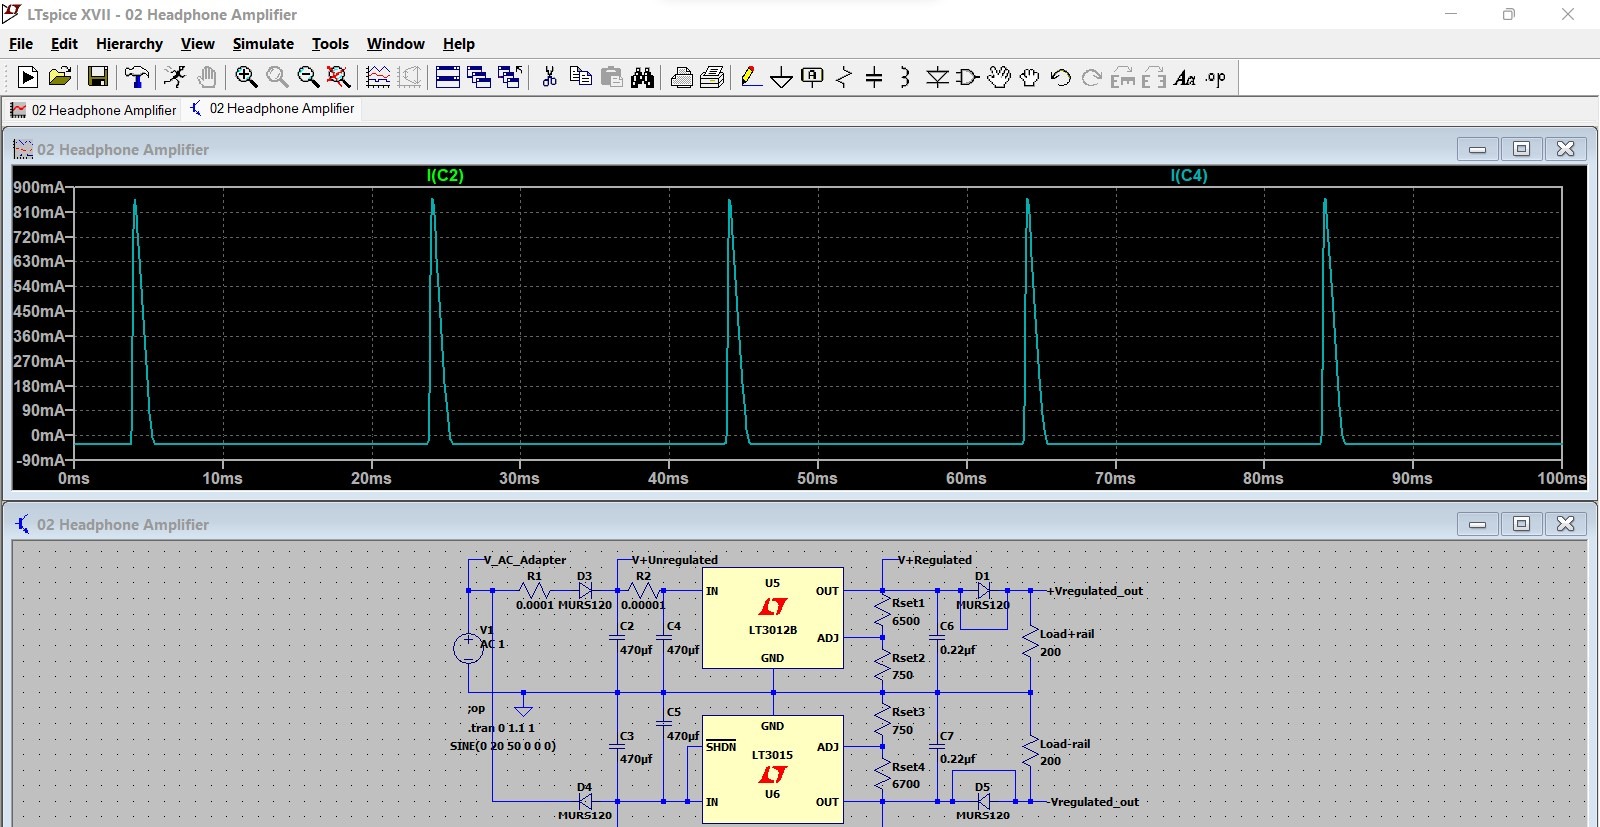Click the Rset4 resistor label
The width and height of the screenshot is (1600, 827).
908,767
